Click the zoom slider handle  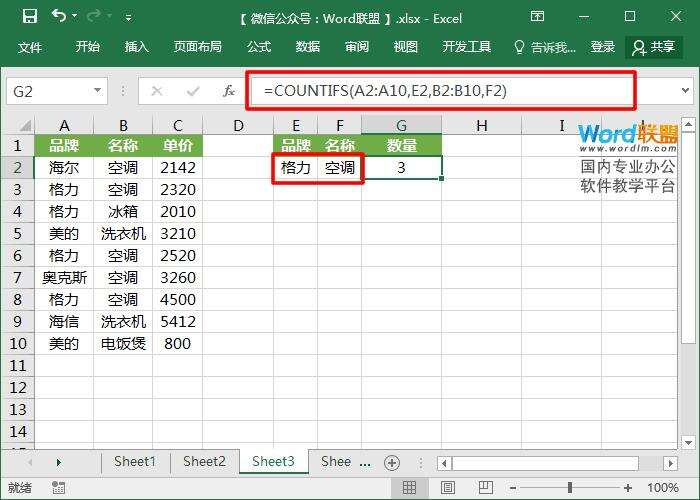(570, 488)
